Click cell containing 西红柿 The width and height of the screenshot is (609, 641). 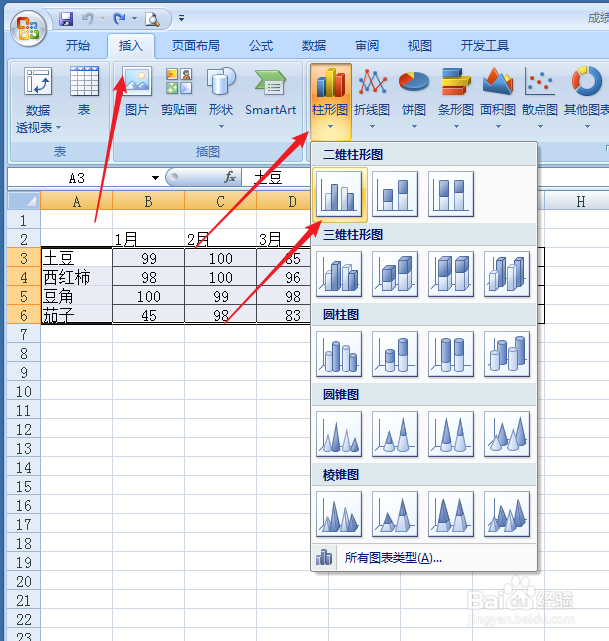click(76, 277)
